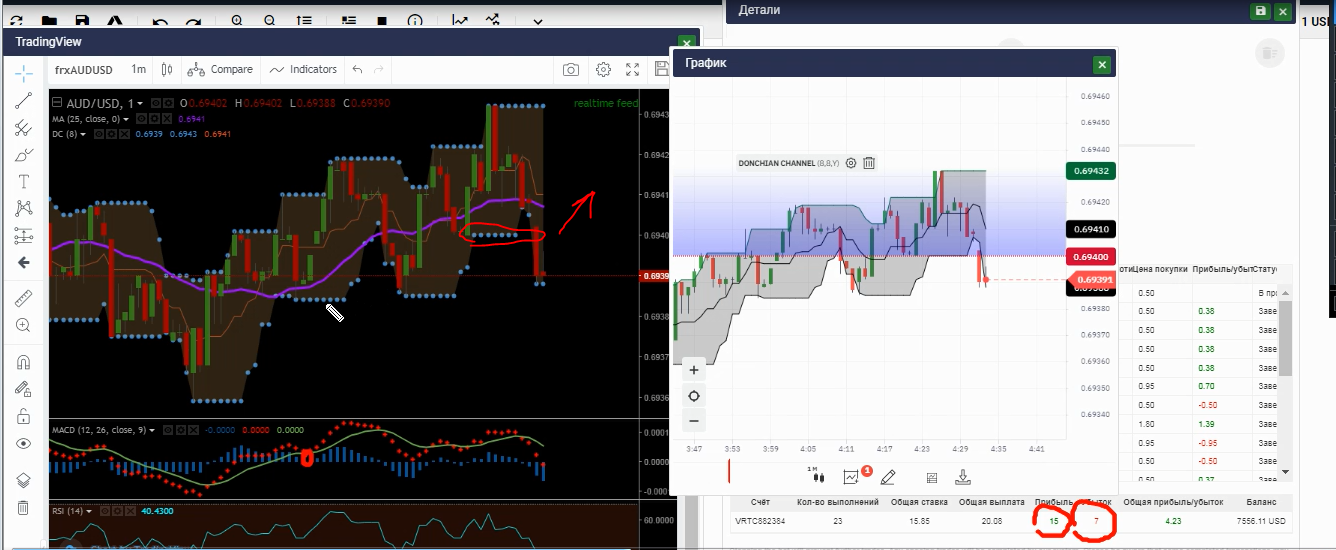
Task: Click top toolbar stop square icon
Action: pos(382,19)
